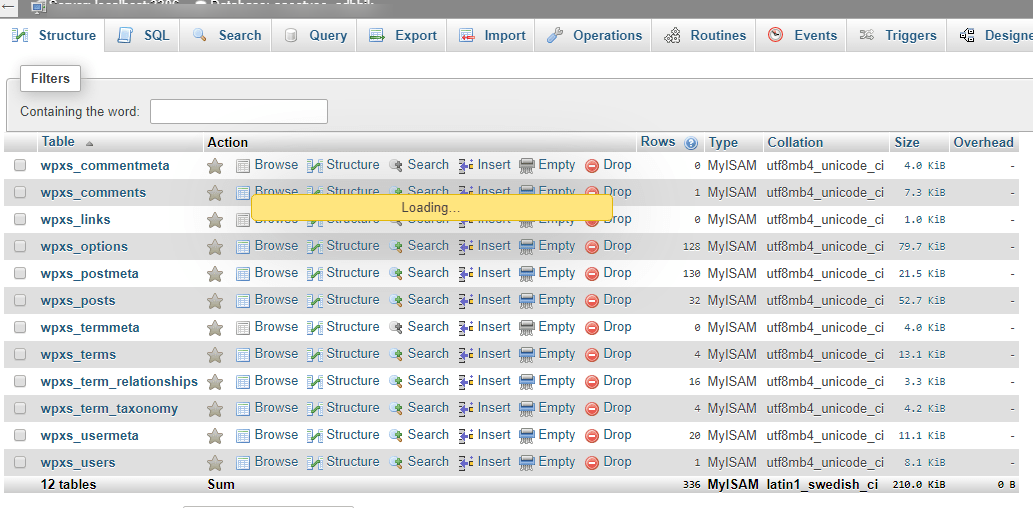Click Search icon for wpxs_terms

tap(396, 354)
